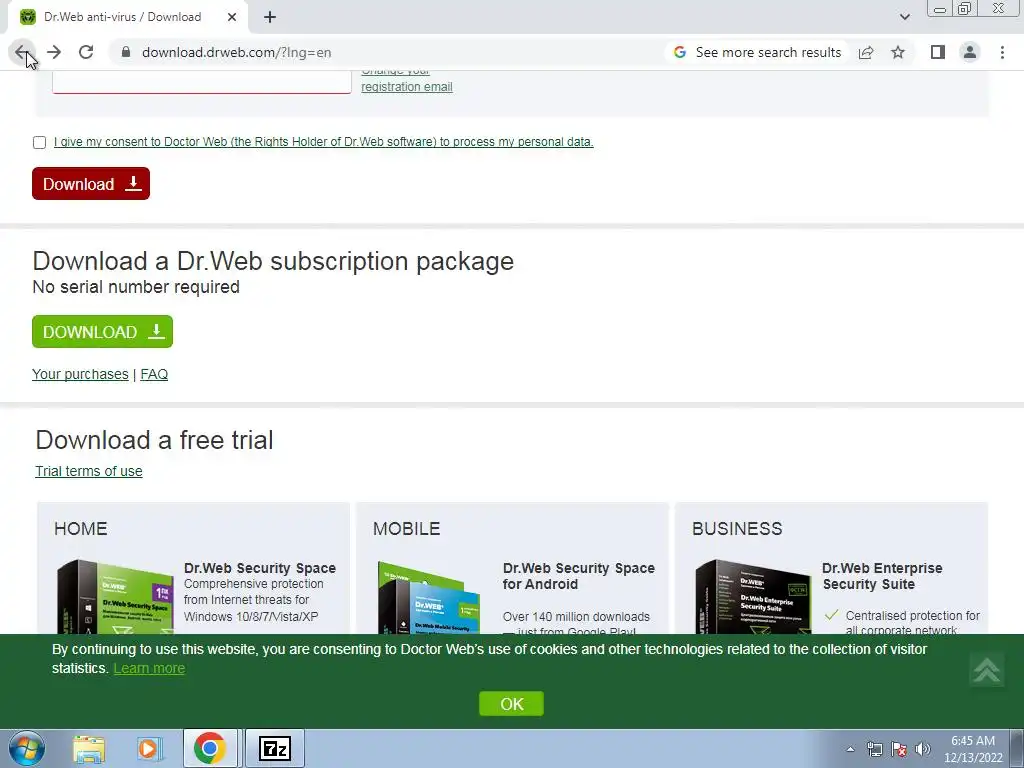Click Dr.Web Enterprise Security Suite box image

coord(752,597)
